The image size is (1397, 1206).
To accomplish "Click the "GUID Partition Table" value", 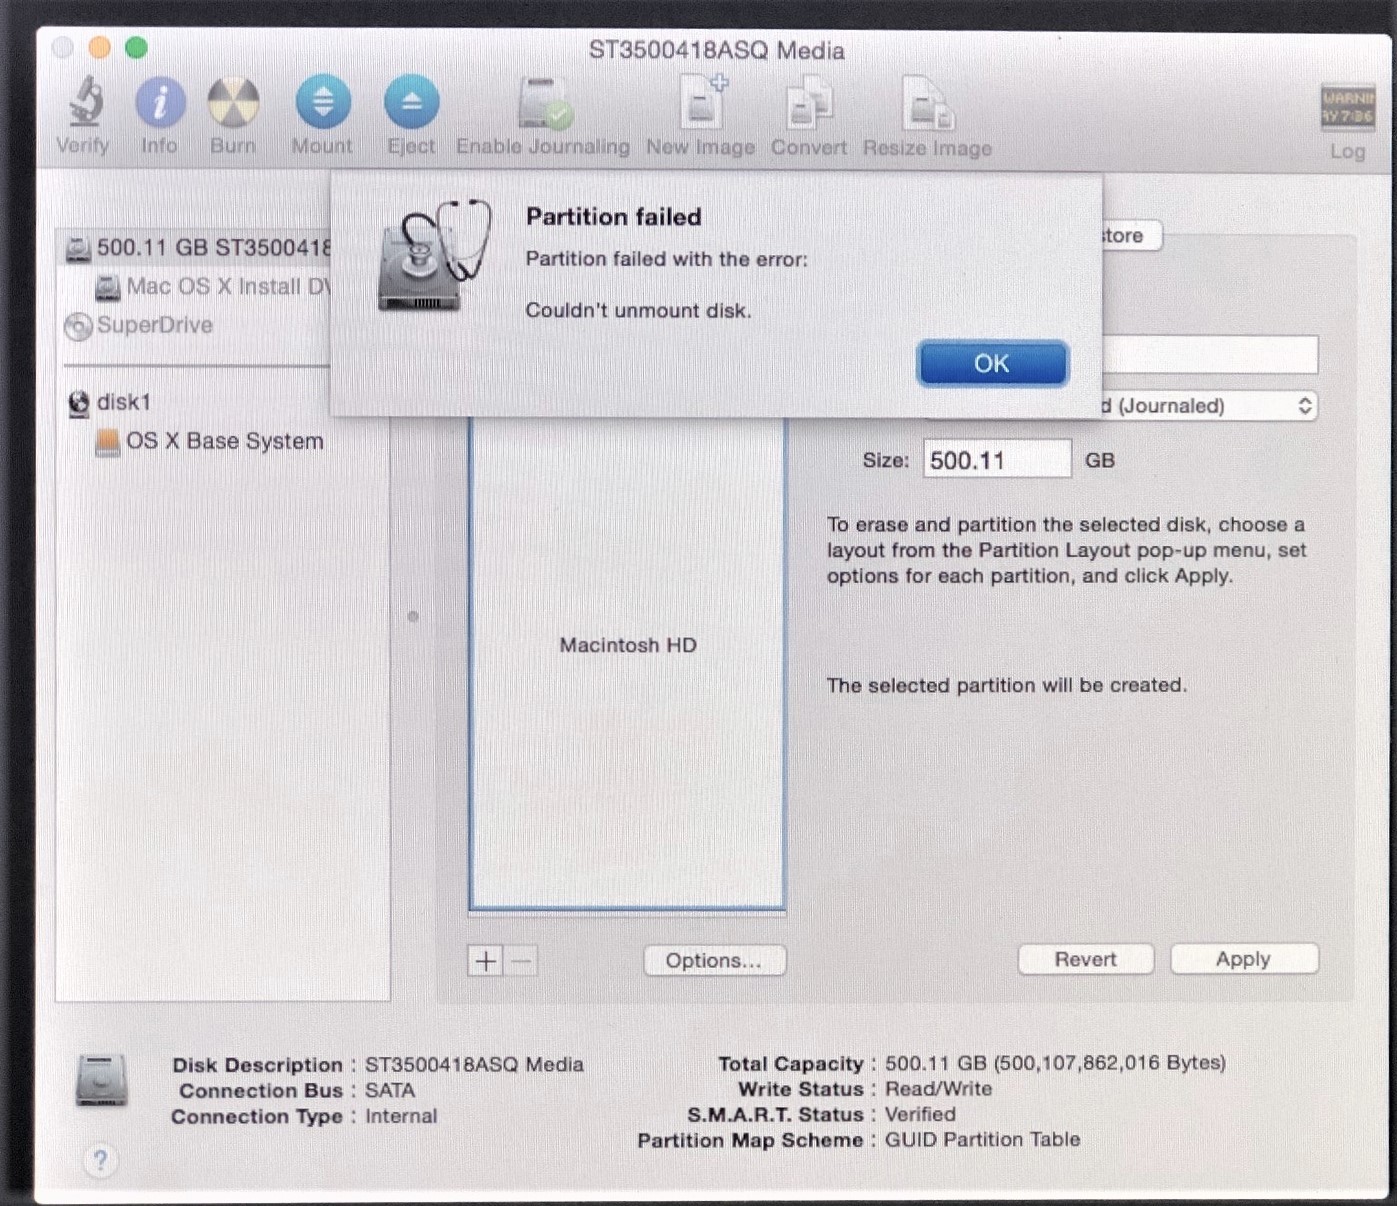I will tap(982, 1140).
